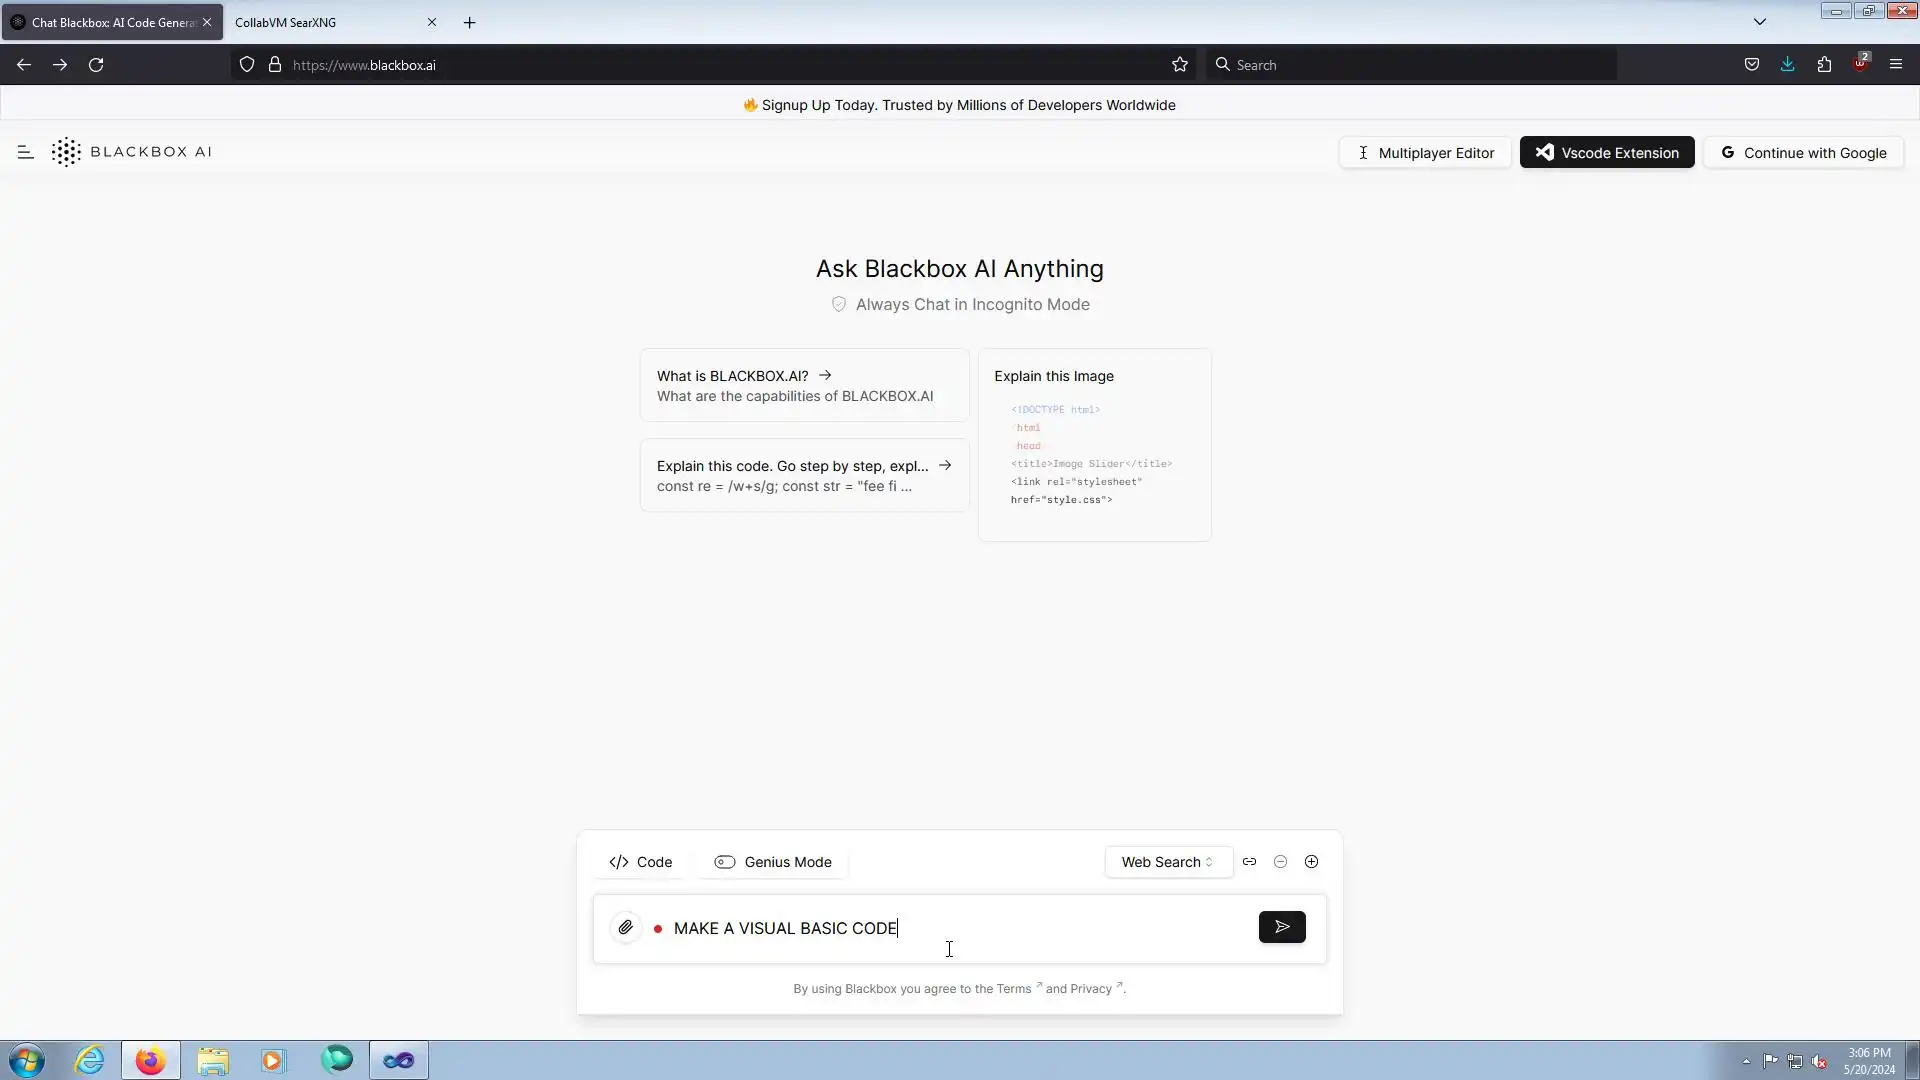
Task: Click the Firefox address bar
Action: tap(700, 65)
